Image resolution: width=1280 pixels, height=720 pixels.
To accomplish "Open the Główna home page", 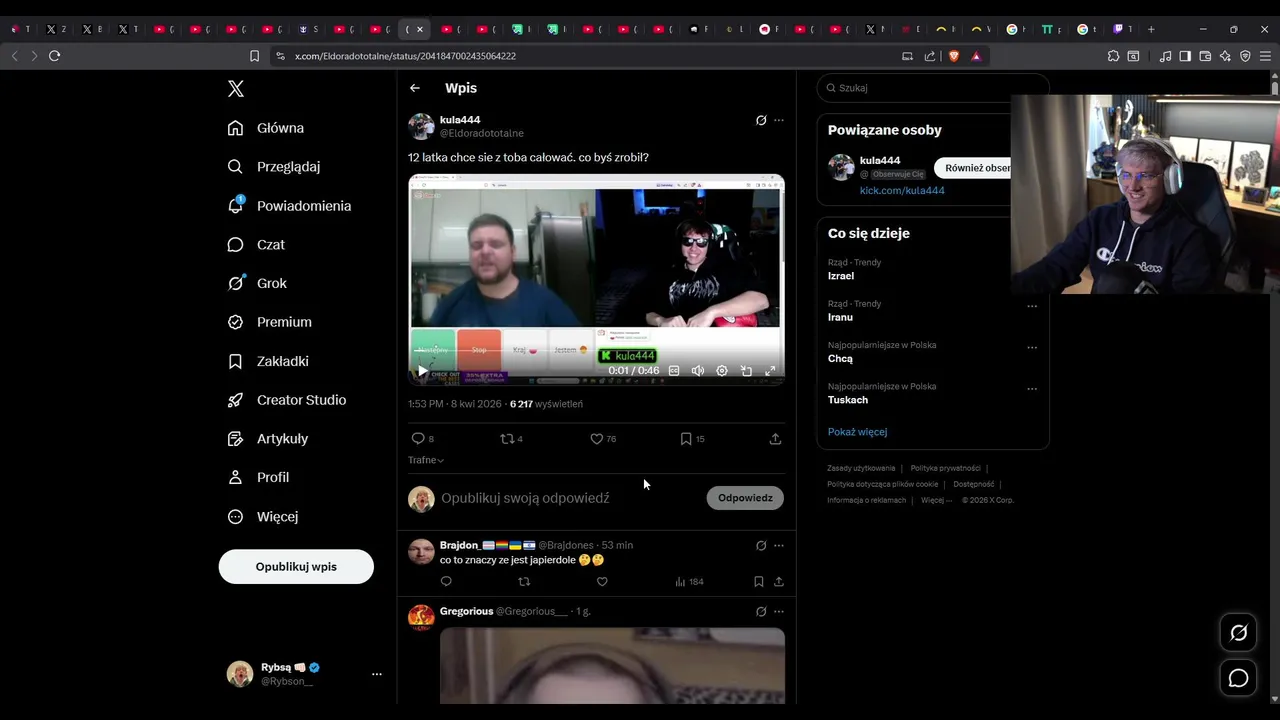I will (x=266, y=128).
